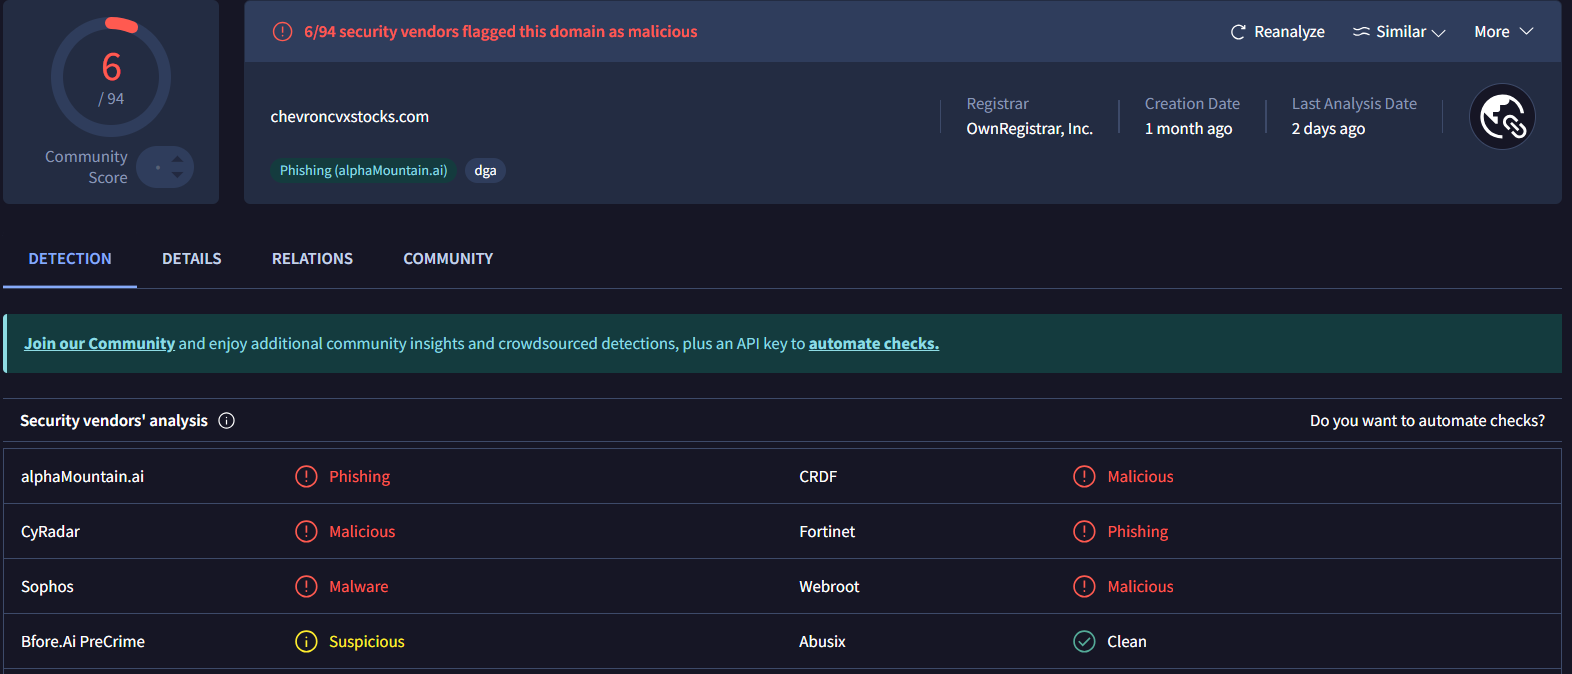
Task: Click the CyRadar vendor name
Action: (50, 532)
